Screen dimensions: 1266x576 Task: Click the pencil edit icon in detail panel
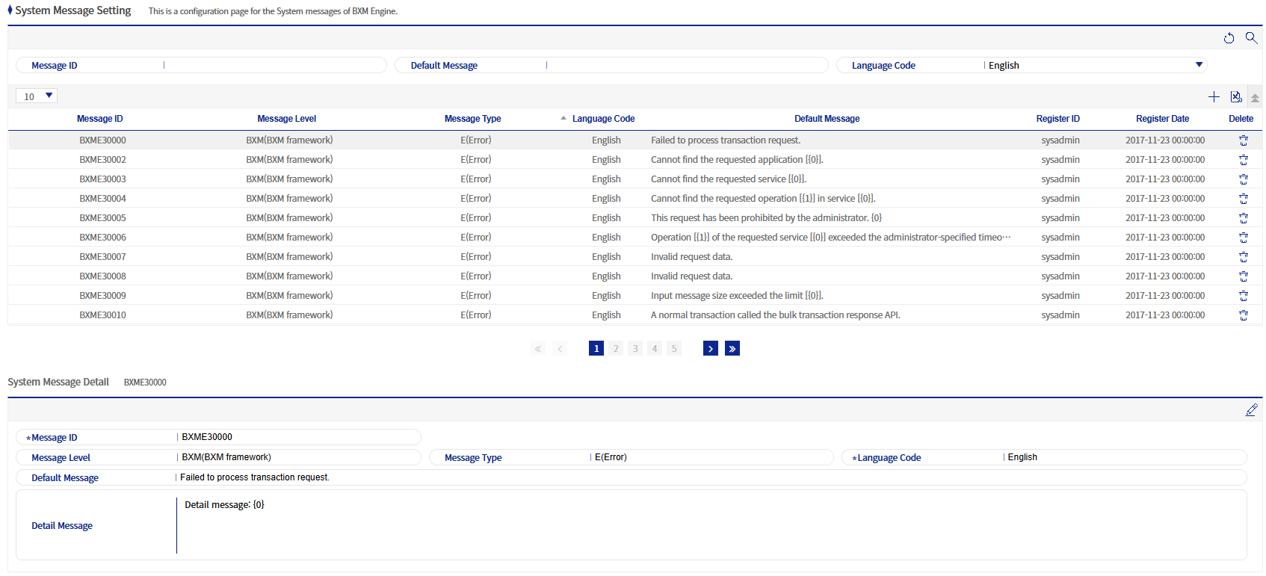click(x=1251, y=410)
